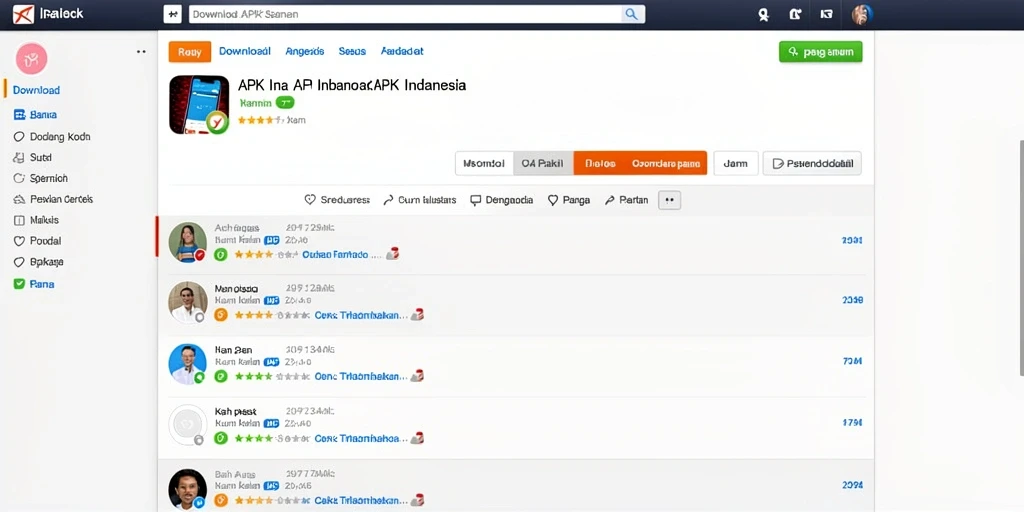Click the page vertical scrollbar

click(1021, 258)
